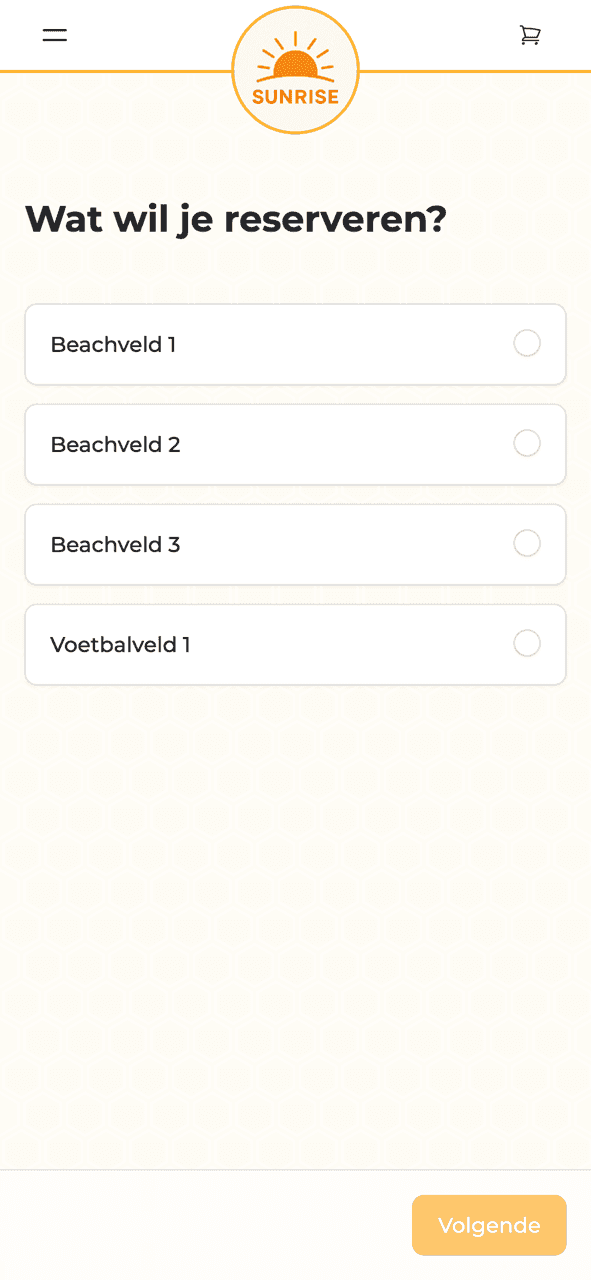Screen dimensions: 591x1280
Task: Click the Voetbalveld 1 option card
Action: coord(295,644)
